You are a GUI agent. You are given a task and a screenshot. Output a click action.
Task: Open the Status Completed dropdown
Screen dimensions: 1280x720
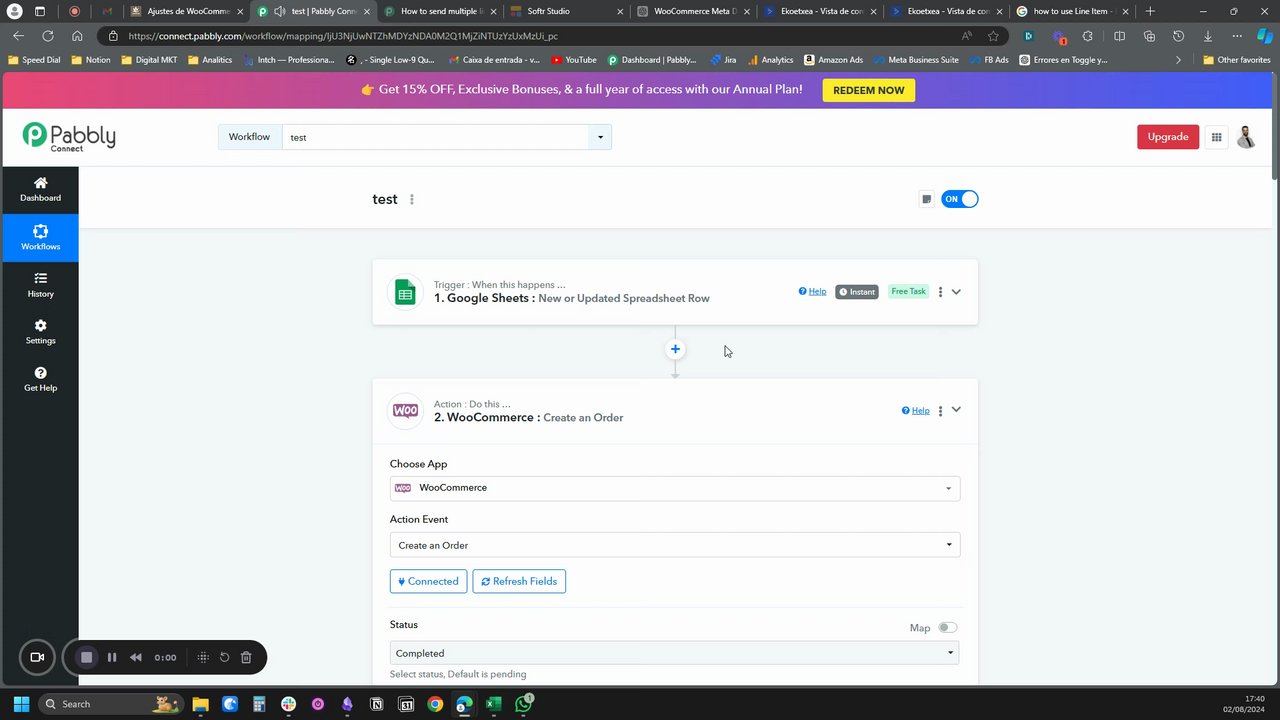click(x=675, y=653)
